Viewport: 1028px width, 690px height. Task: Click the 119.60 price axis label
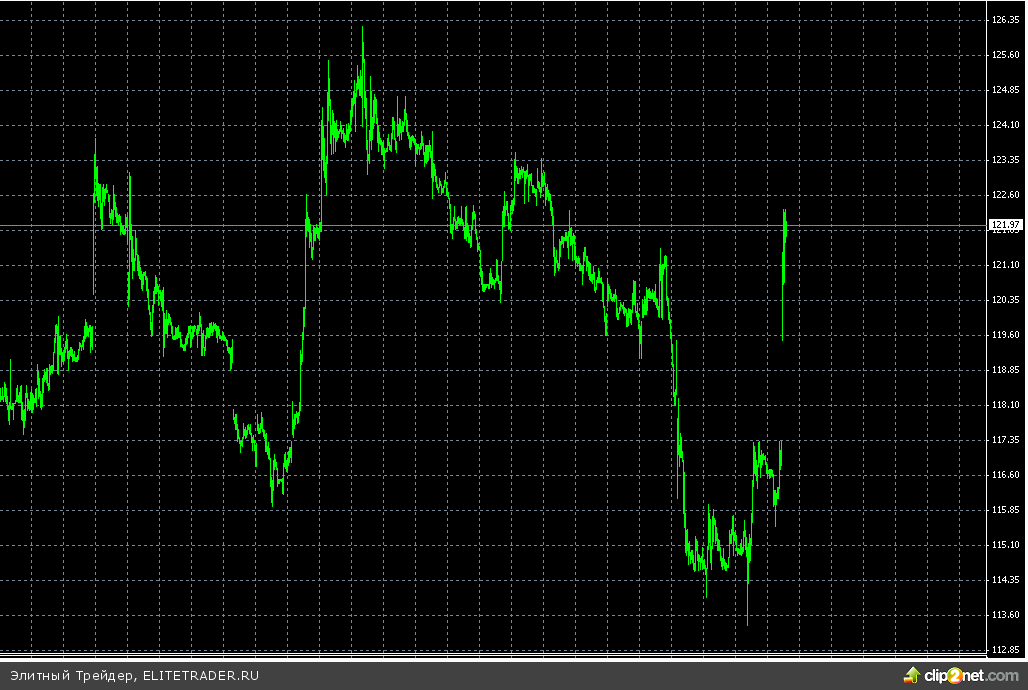[1005, 335]
